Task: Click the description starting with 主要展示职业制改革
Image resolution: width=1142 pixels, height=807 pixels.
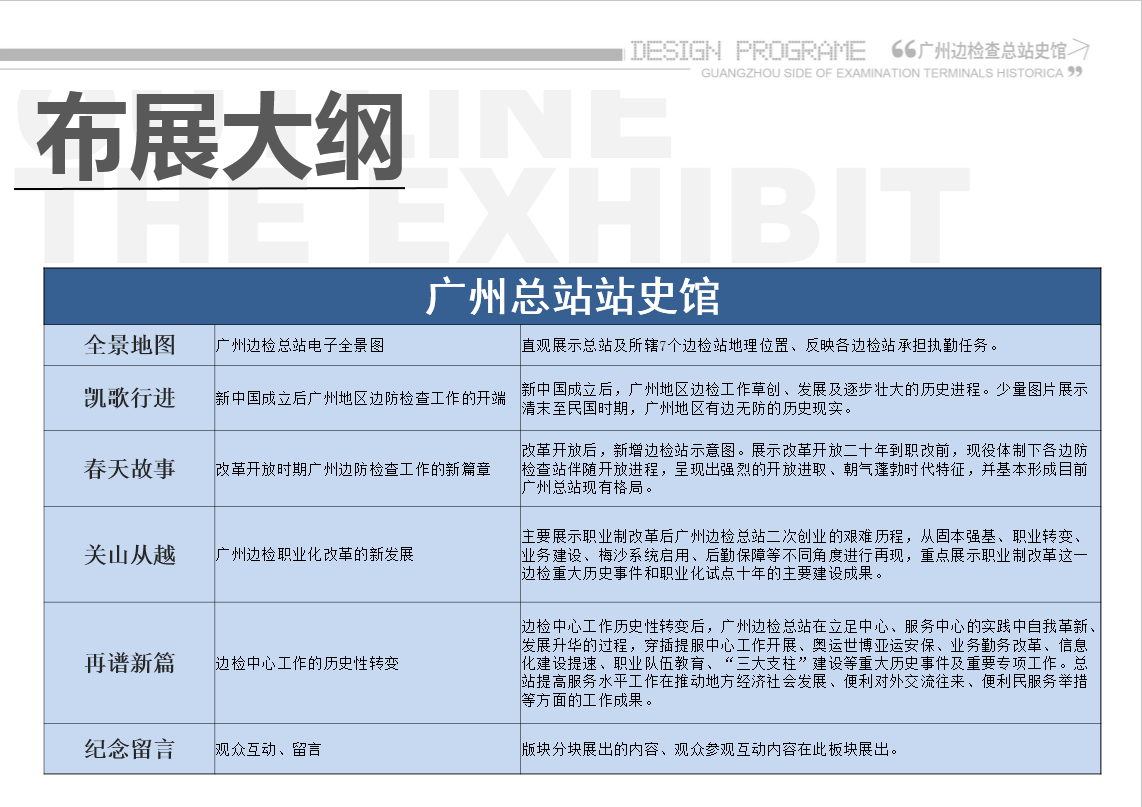Action: point(805,554)
